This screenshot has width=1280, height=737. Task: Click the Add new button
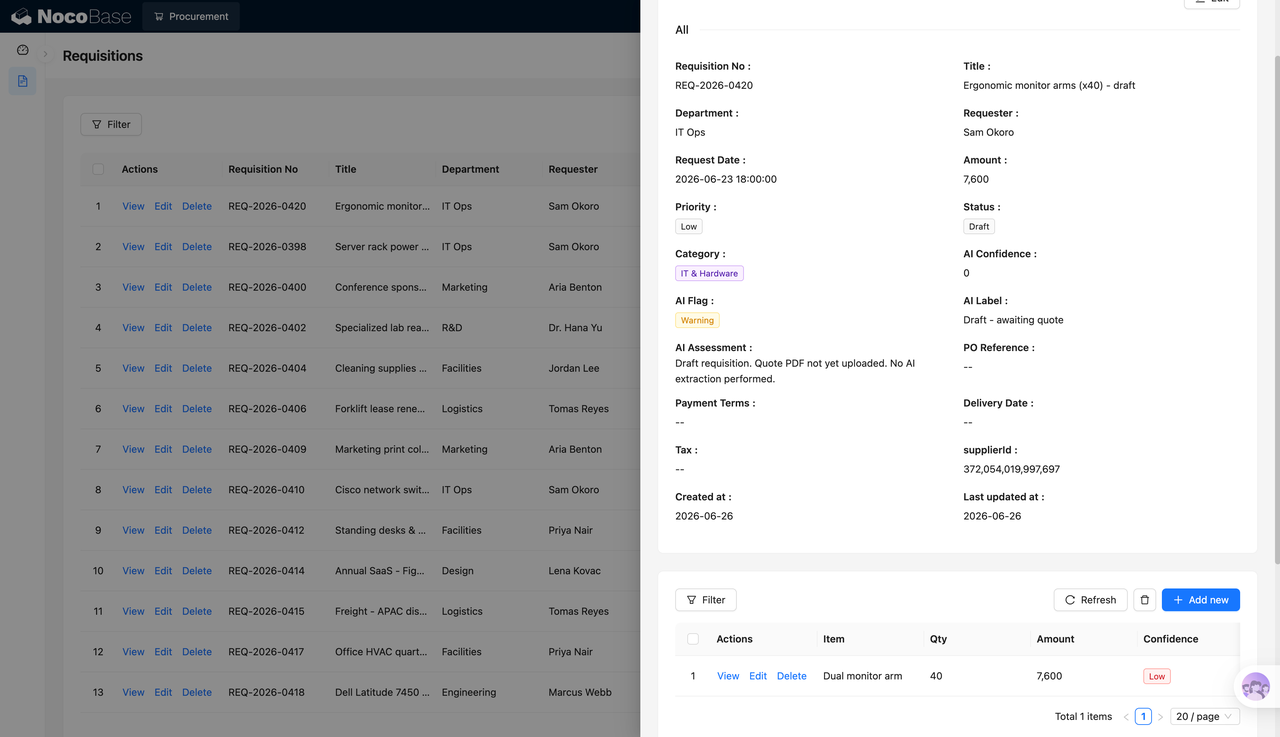[1201, 600]
